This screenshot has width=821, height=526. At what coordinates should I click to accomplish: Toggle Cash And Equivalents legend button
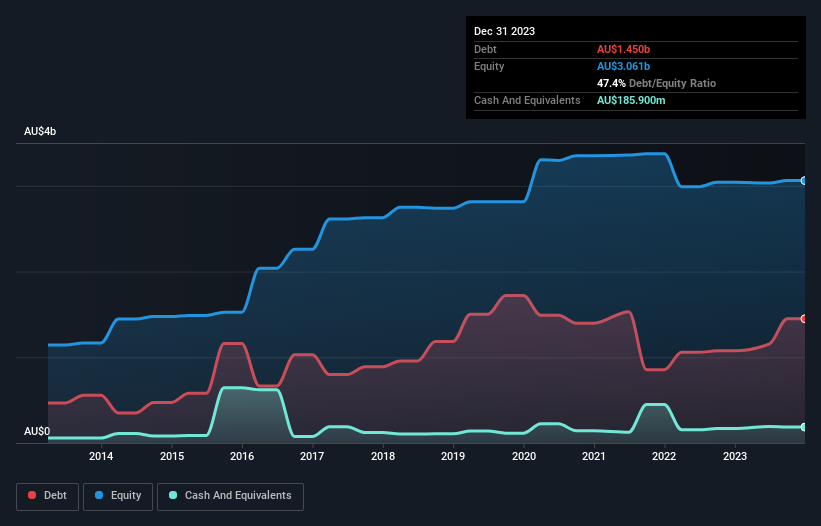pos(230,496)
